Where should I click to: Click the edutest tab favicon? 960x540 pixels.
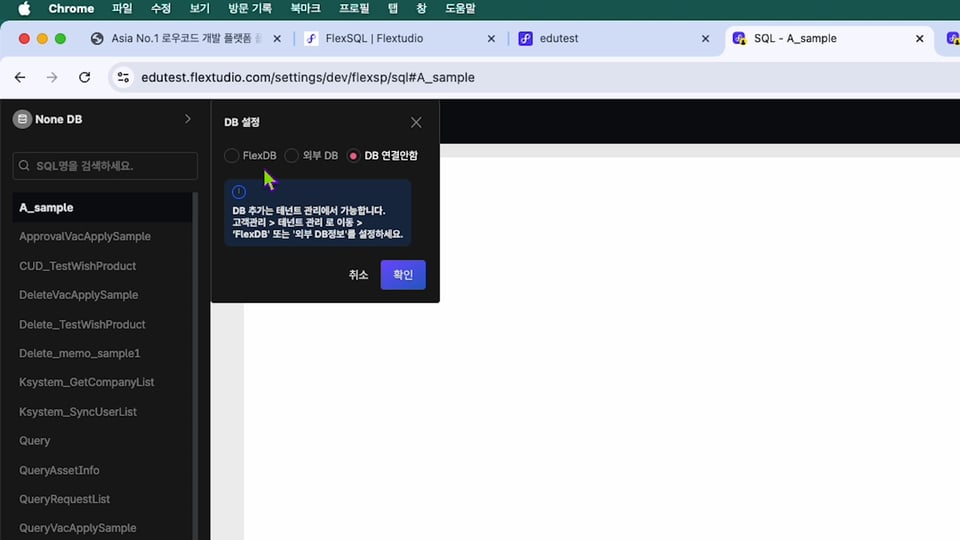coord(525,39)
